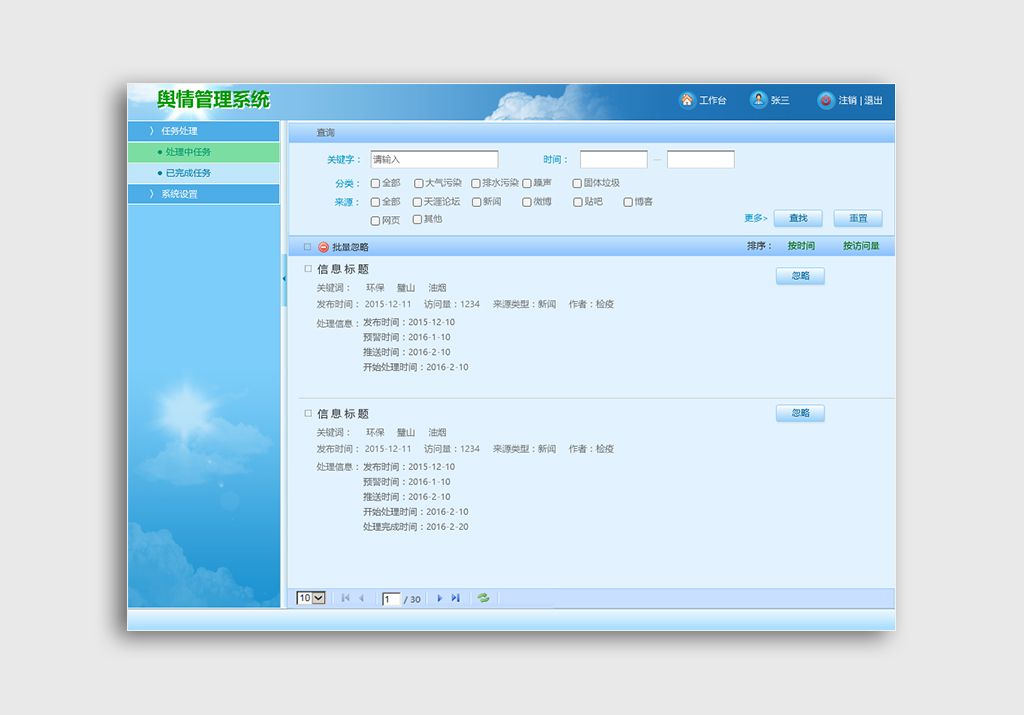Check the 网页 source box
The image size is (1024, 715).
coord(376,221)
